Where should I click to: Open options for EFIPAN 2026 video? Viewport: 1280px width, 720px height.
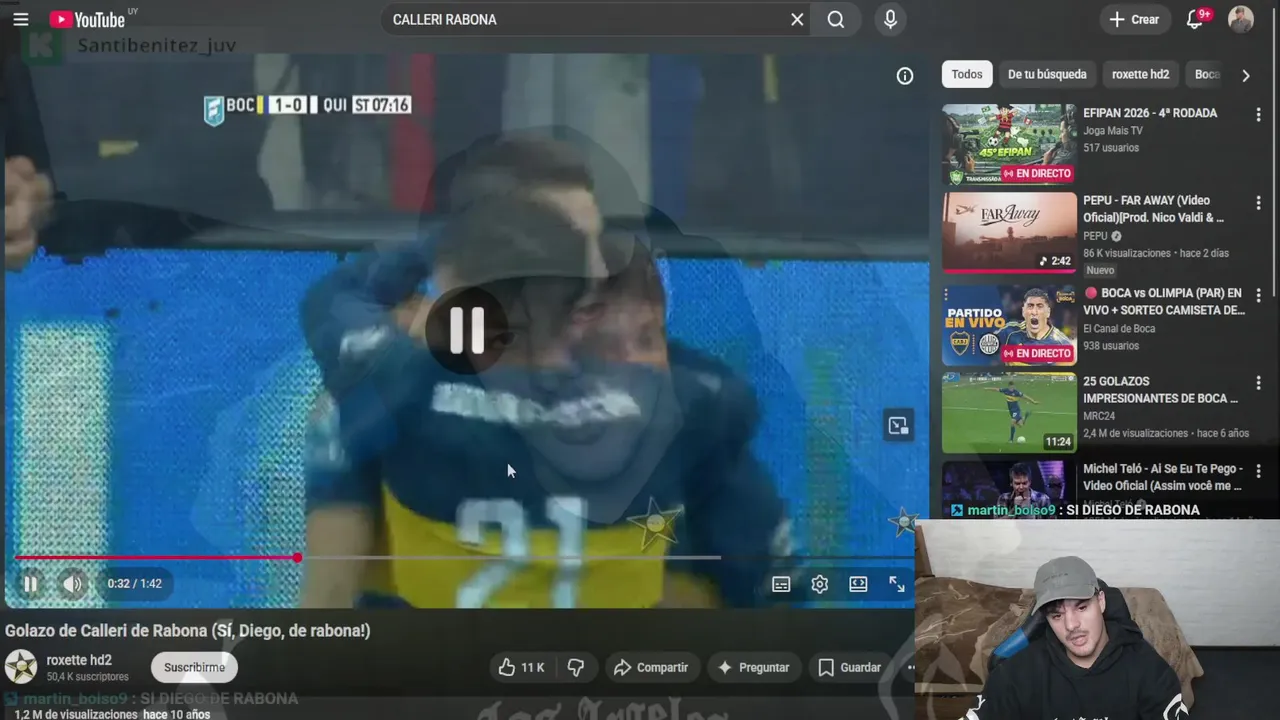click(1258, 116)
